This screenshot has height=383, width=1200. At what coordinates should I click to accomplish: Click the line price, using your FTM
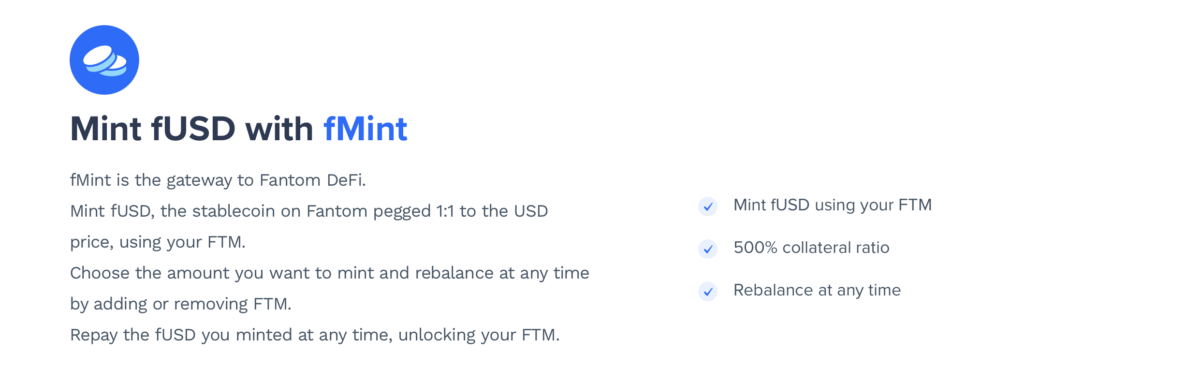[x=157, y=242]
